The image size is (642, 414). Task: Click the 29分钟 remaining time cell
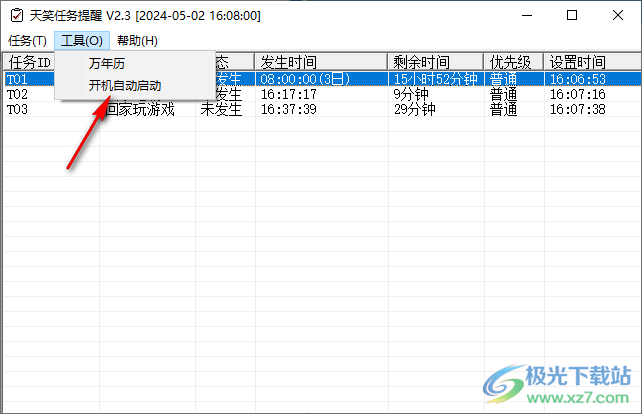tap(415, 109)
